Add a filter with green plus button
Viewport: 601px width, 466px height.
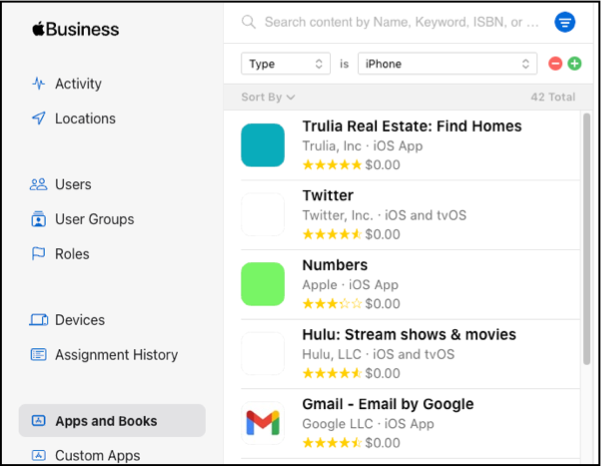pos(574,64)
